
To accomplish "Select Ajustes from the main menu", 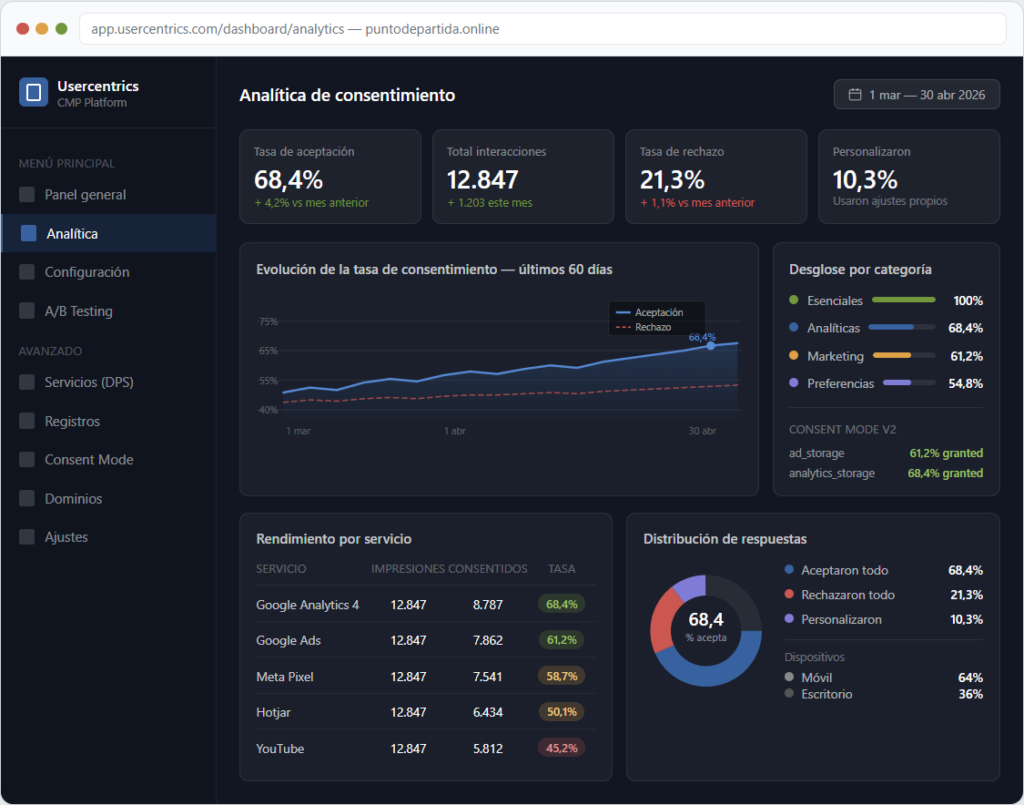I will tap(26, 537).
